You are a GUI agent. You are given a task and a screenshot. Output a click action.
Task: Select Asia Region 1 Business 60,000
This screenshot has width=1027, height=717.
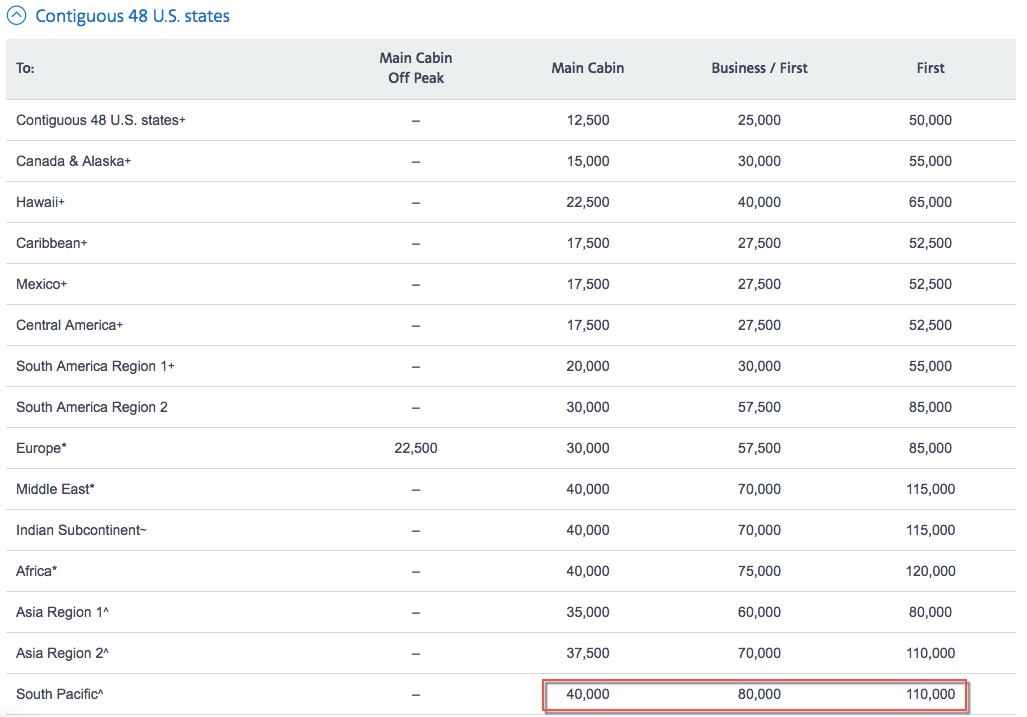[759, 612]
